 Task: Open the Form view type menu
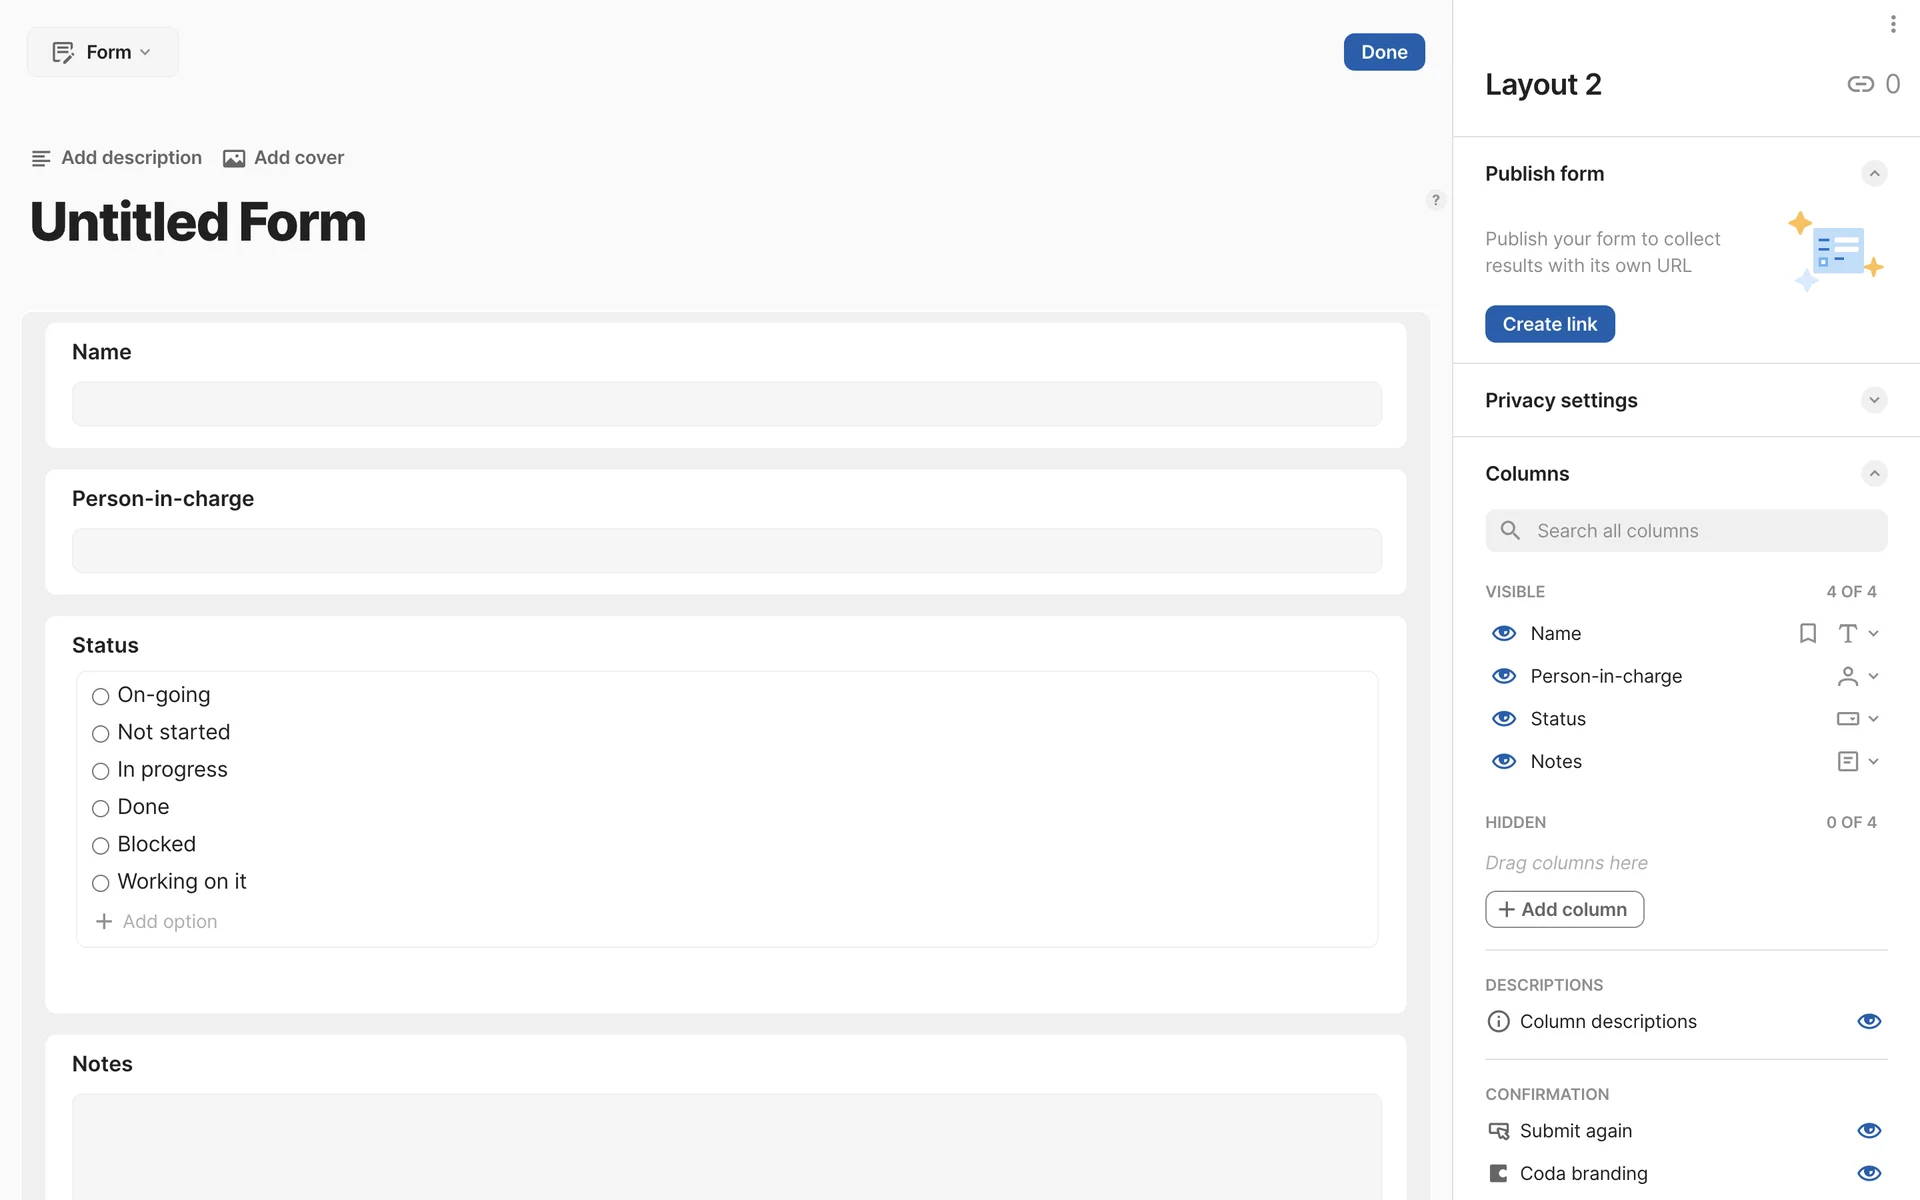click(103, 52)
